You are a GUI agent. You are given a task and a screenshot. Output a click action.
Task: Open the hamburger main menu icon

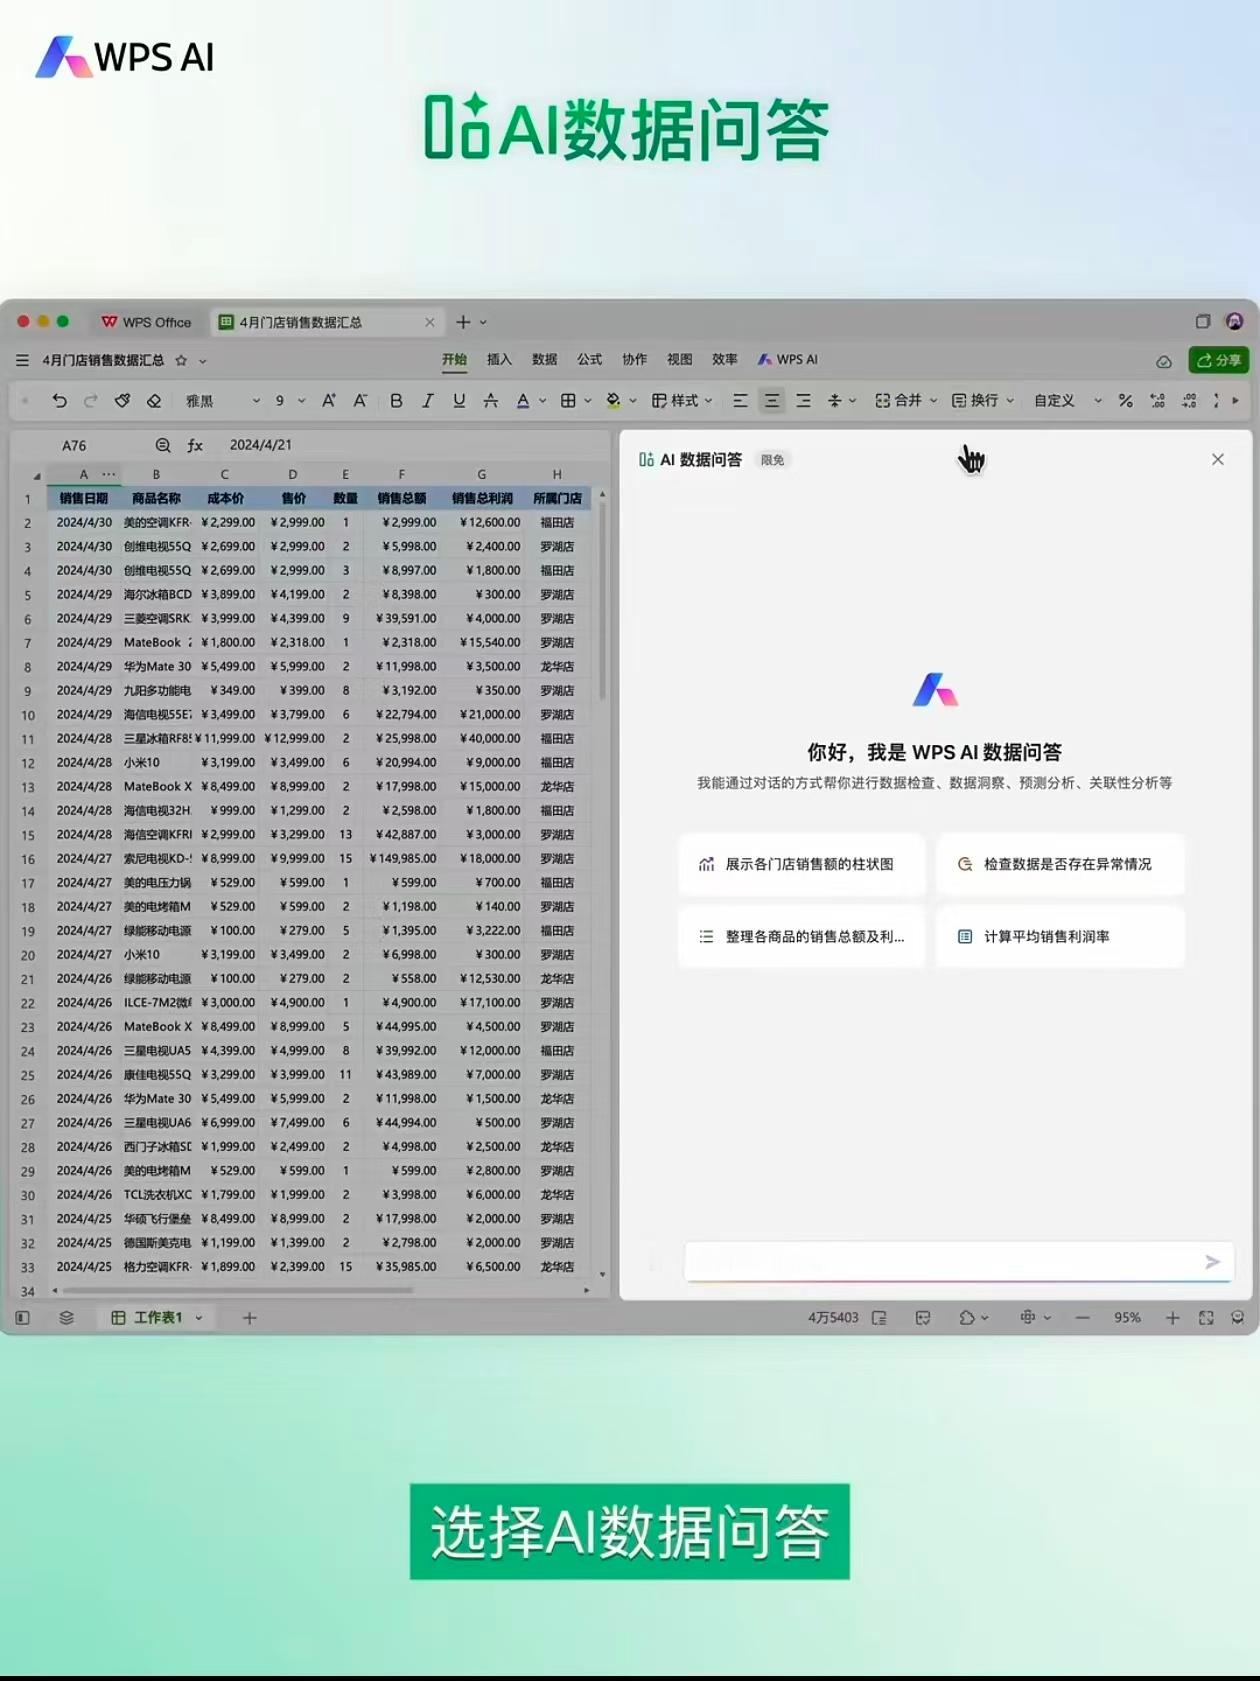pyautogui.click(x=22, y=360)
